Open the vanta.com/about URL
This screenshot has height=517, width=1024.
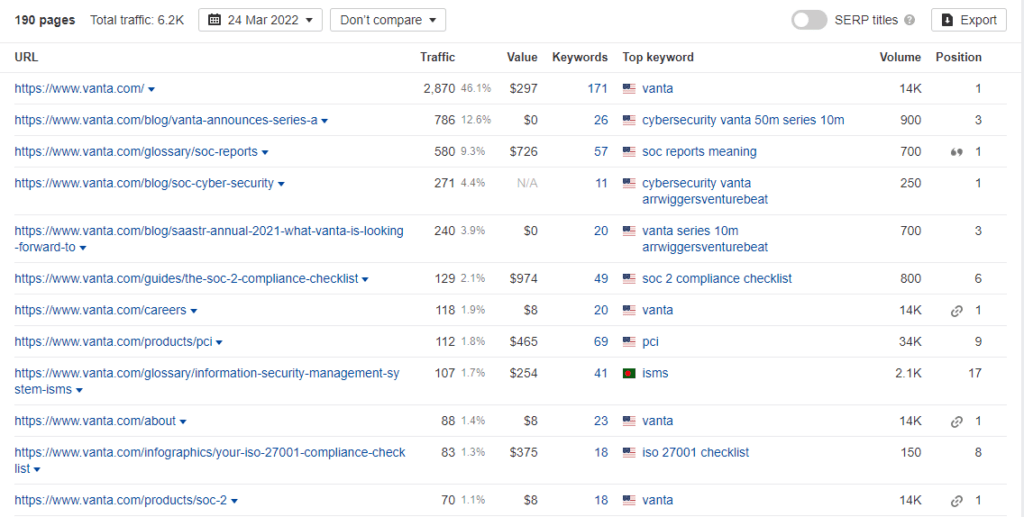tap(95, 421)
